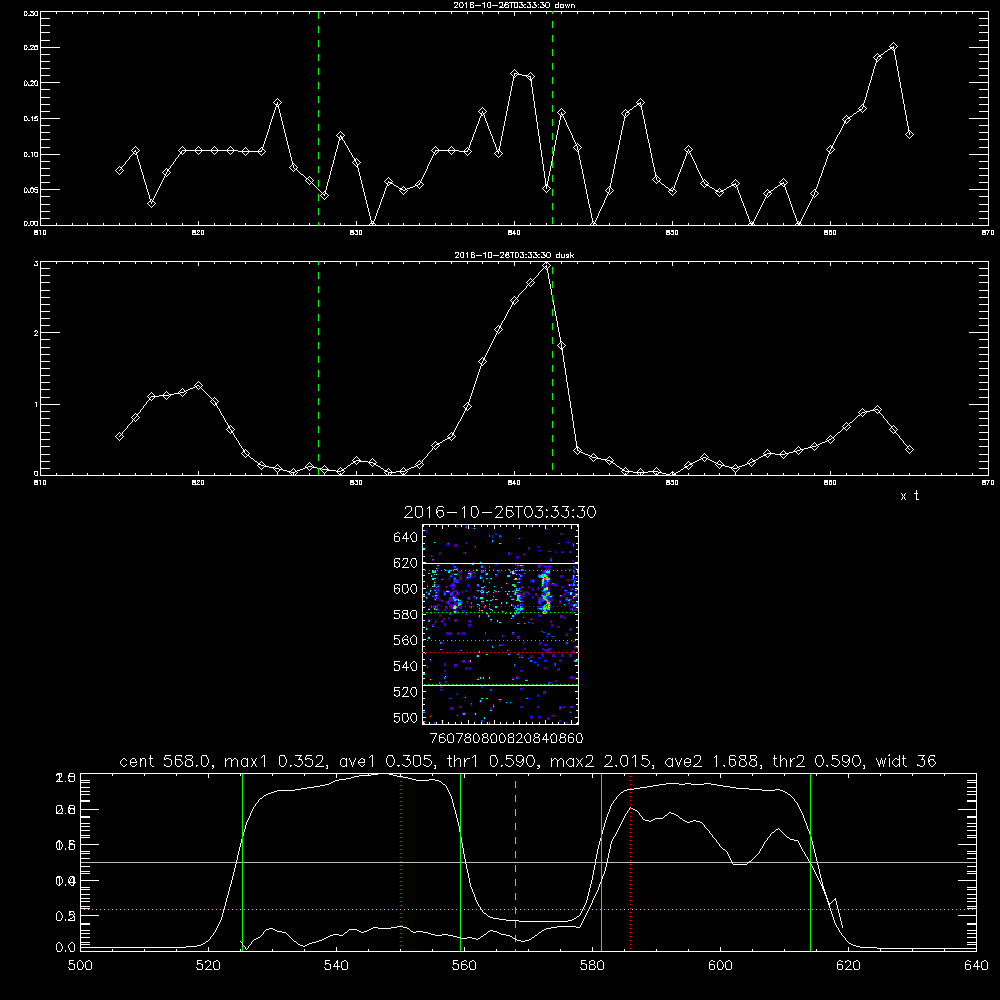Click the '760780800820840860' x-axis labels under heatmap
Image resolution: width=1000 pixels, height=1000 pixels.
506,738
